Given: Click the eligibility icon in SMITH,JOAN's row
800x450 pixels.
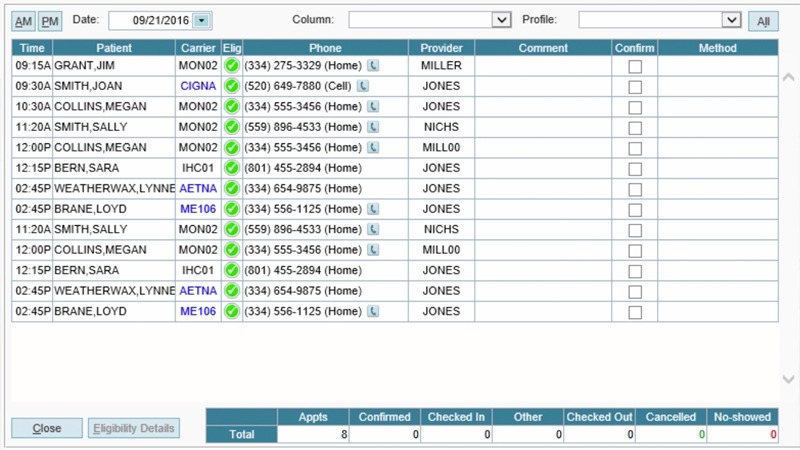Looking at the screenshot, I should (x=232, y=86).
